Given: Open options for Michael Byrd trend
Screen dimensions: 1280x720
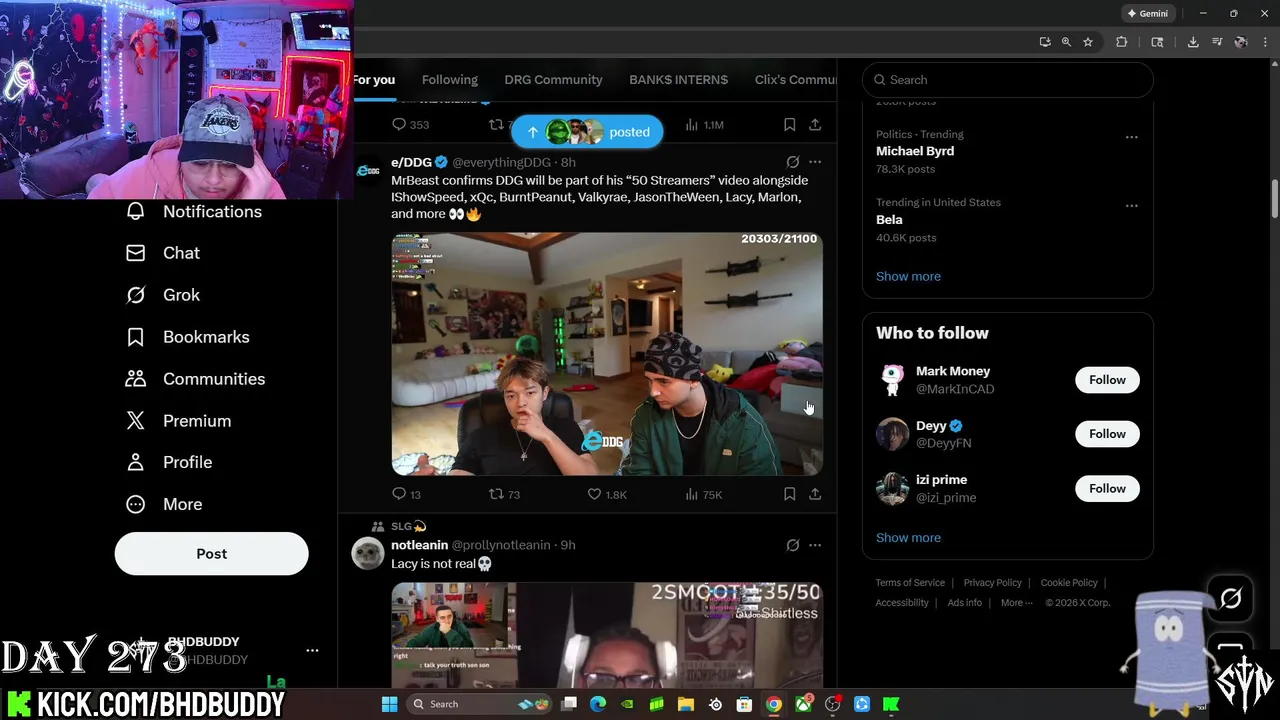Looking at the screenshot, I should (1131, 137).
